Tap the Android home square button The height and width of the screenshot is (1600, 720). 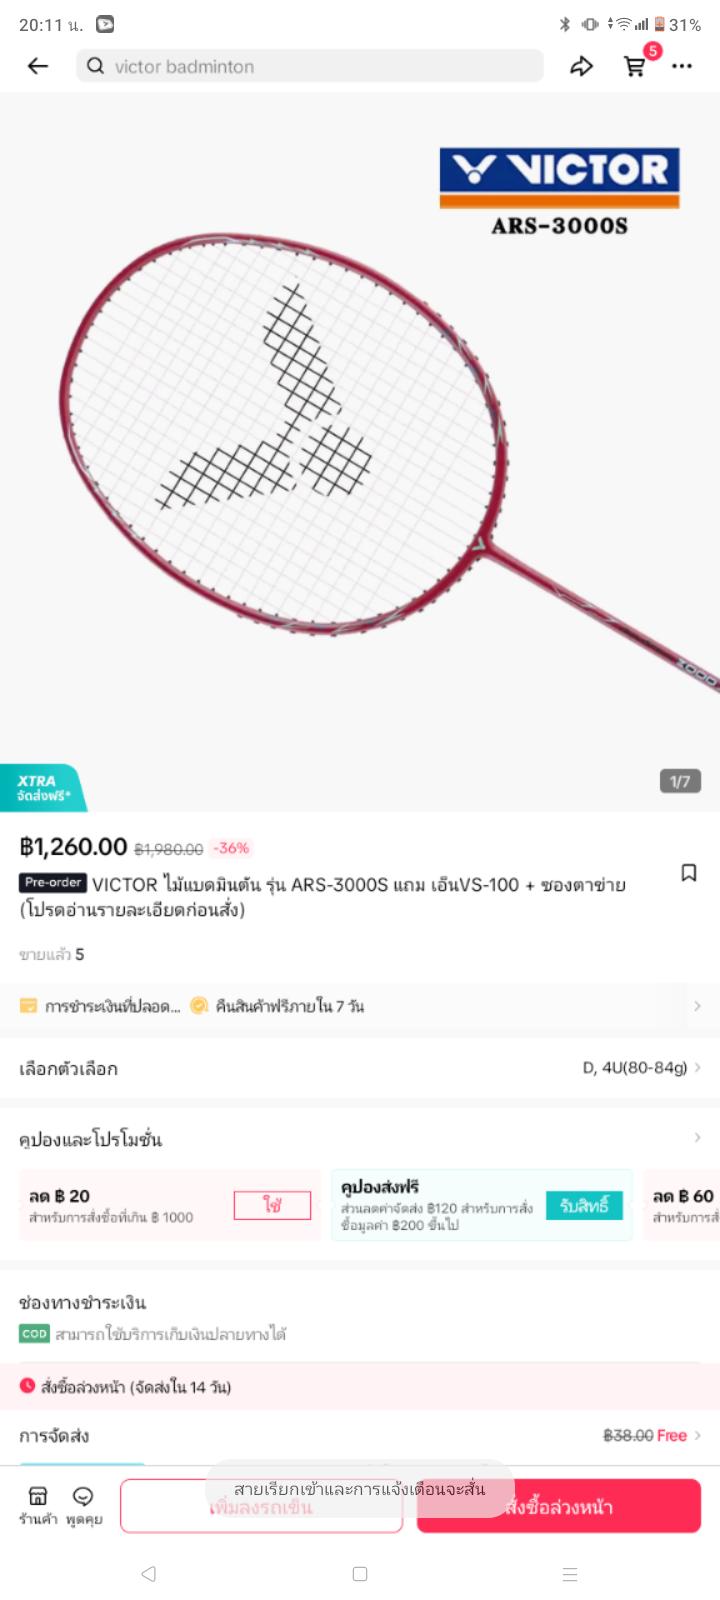[360, 1574]
